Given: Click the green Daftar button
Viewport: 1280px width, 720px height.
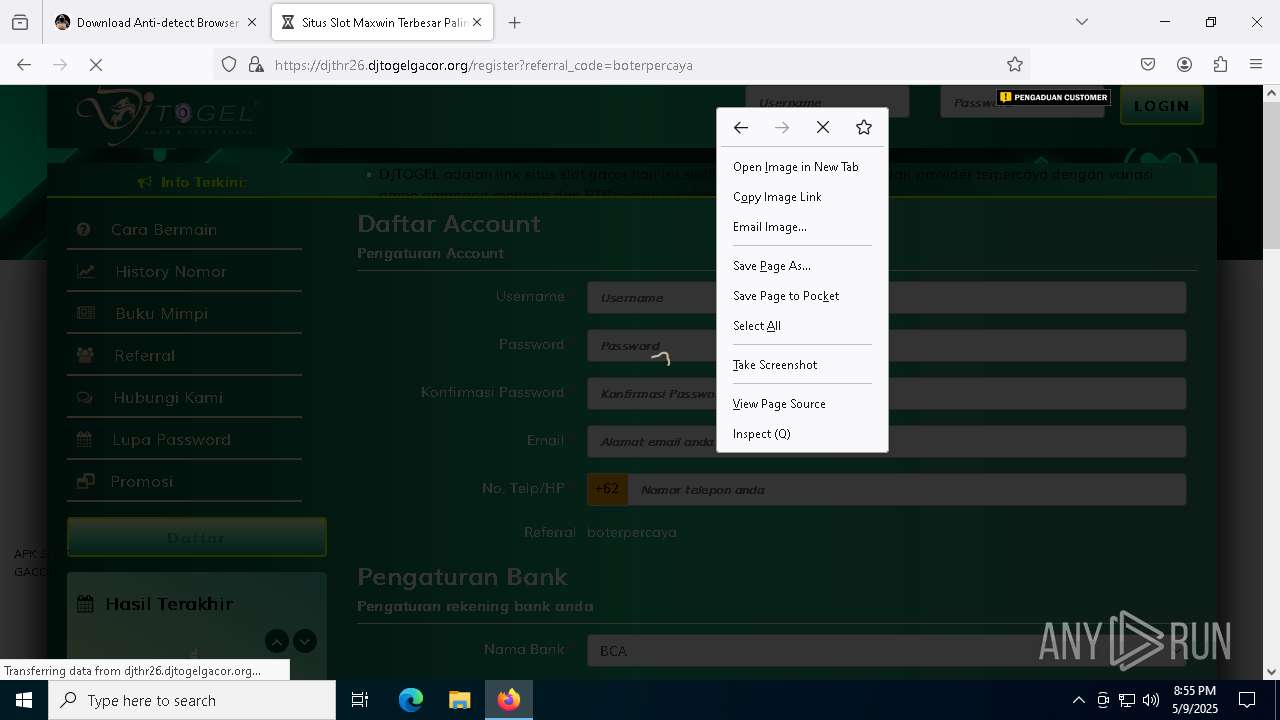Looking at the screenshot, I should click(196, 537).
